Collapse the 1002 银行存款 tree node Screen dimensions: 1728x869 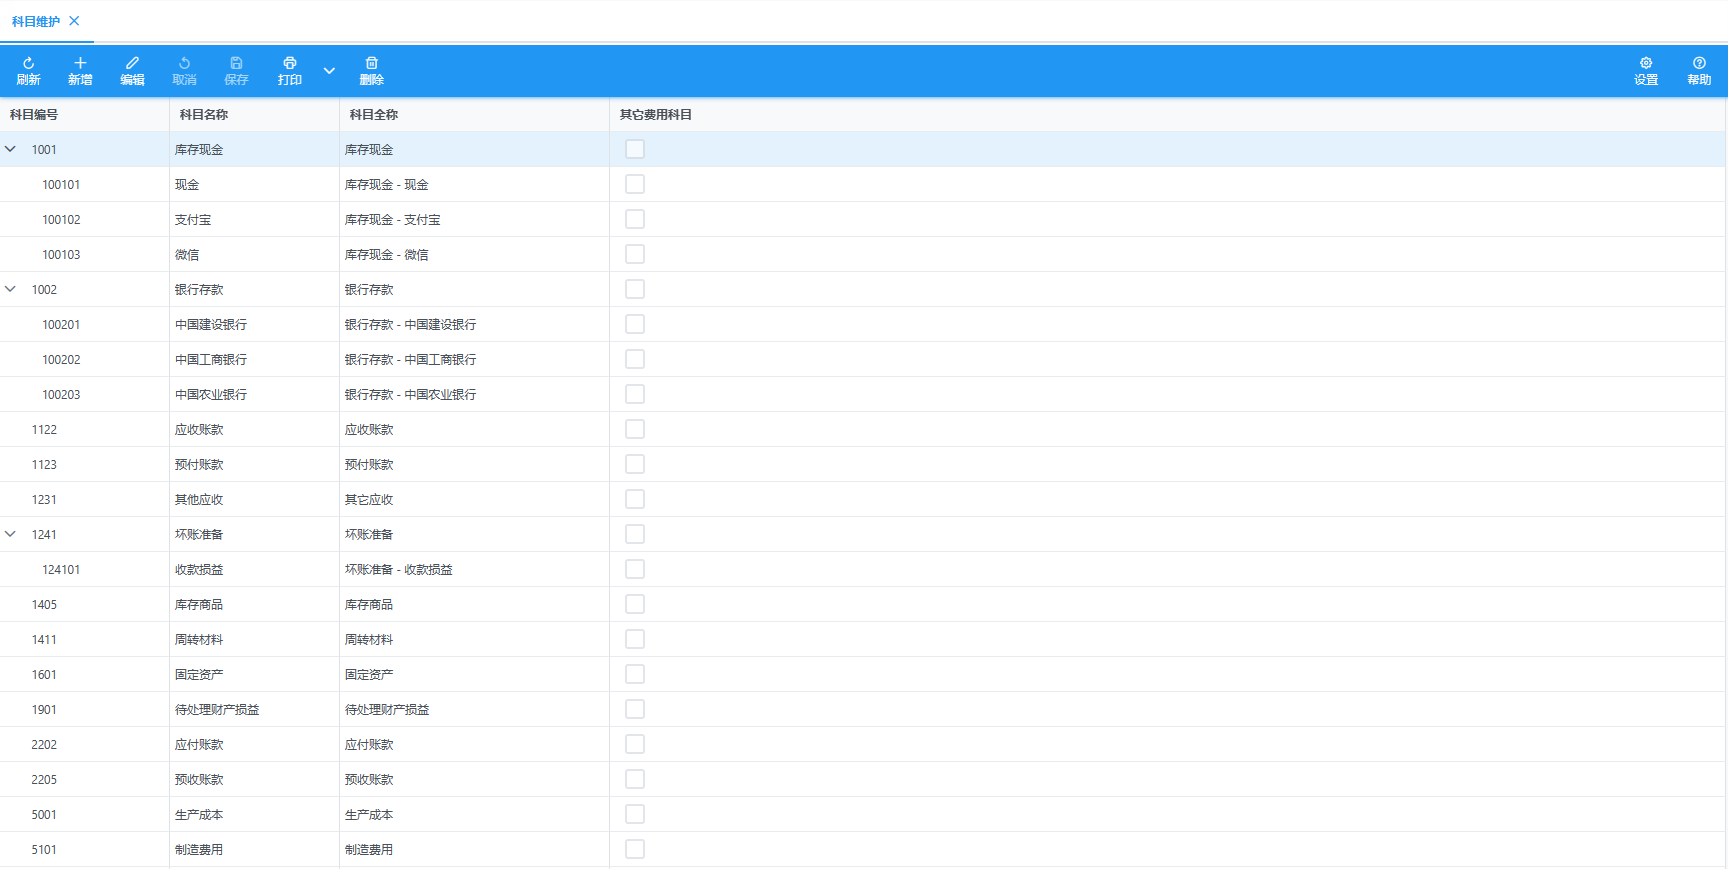(x=11, y=289)
